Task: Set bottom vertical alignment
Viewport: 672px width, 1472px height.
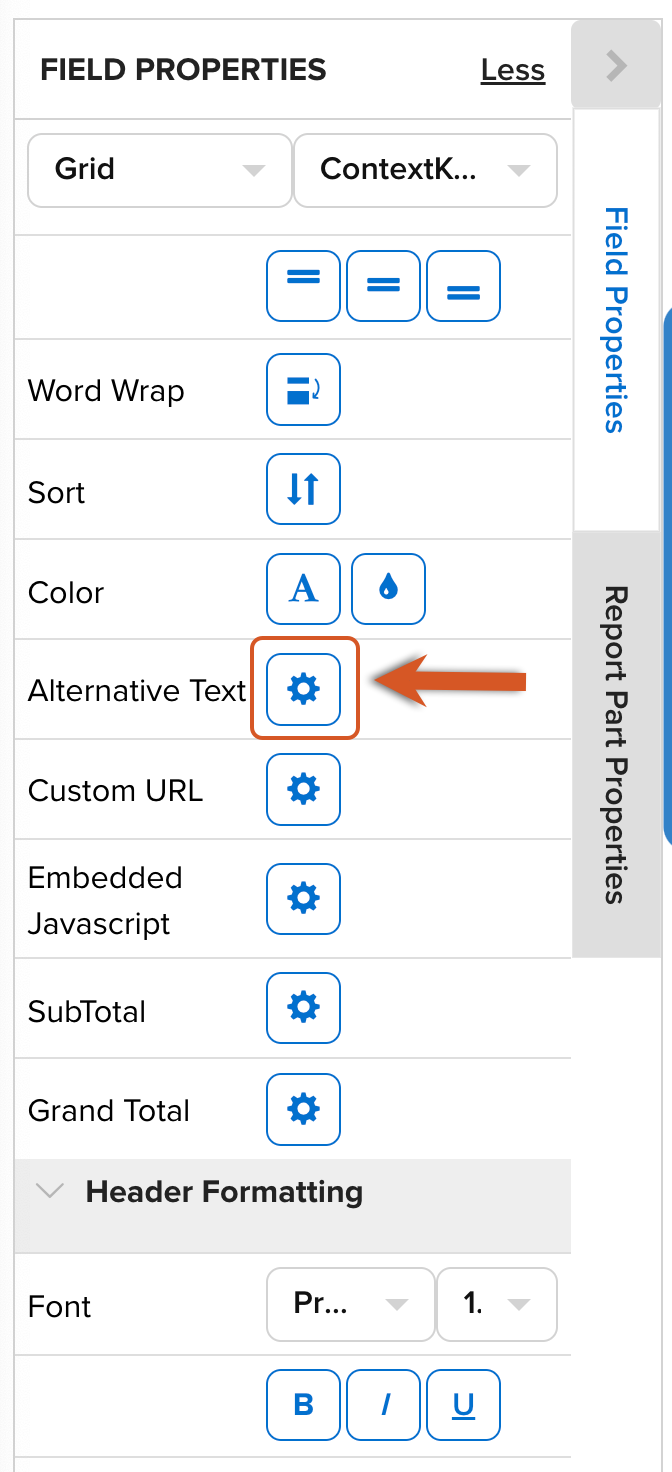Action: (463, 286)
